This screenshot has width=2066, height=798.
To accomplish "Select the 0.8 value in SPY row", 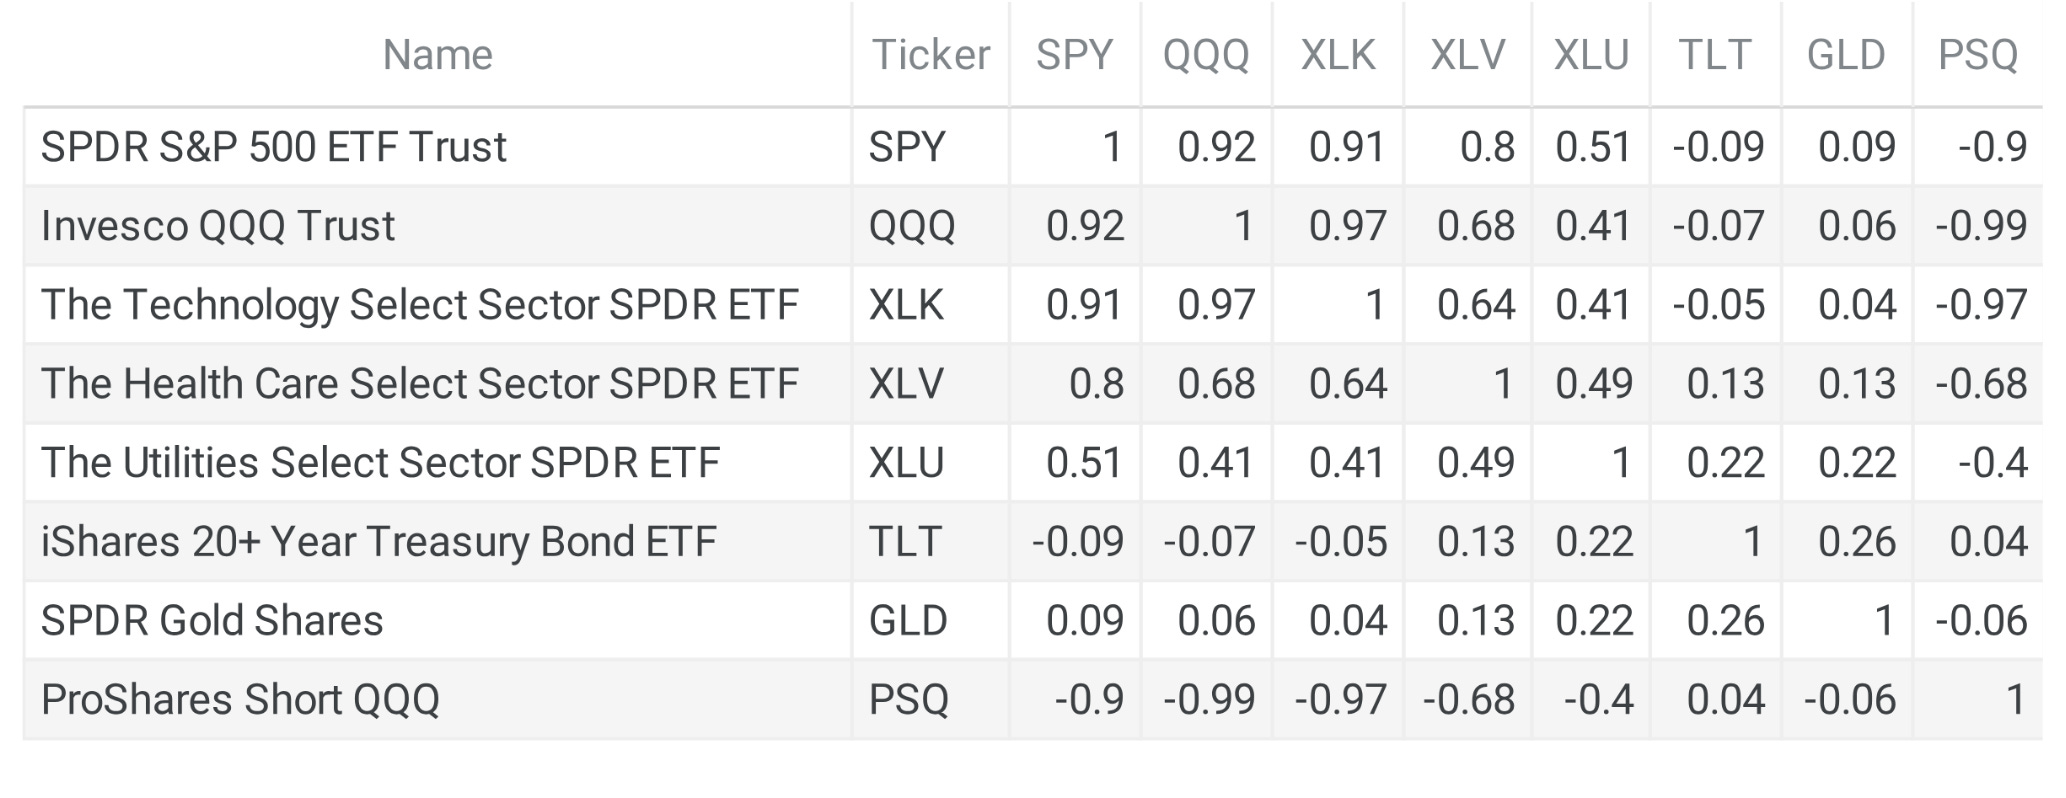I will 1487,147.
